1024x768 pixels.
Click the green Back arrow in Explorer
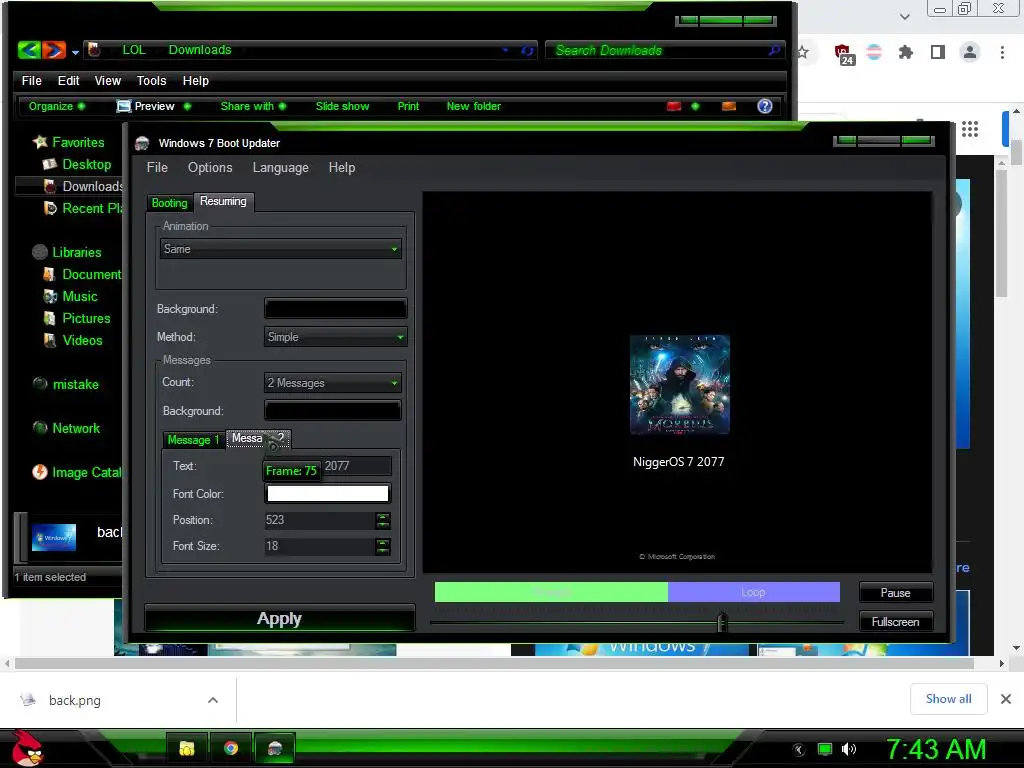coord(29,50)
